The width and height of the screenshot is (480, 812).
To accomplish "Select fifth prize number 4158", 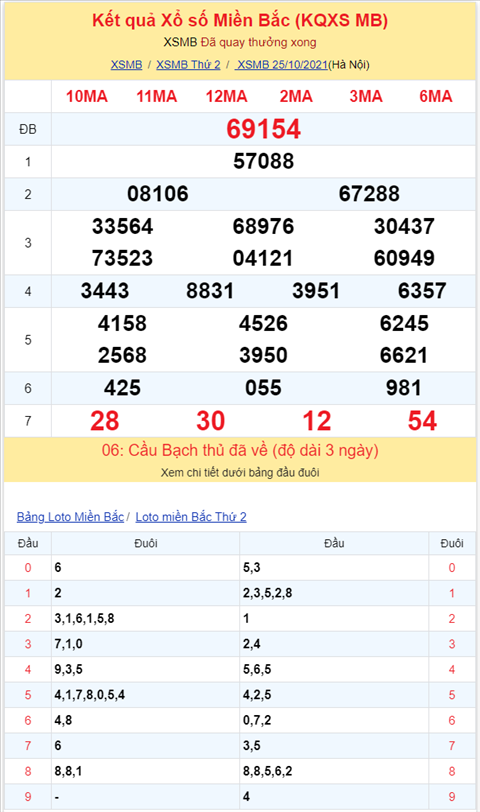I will [x=122, y=323].
